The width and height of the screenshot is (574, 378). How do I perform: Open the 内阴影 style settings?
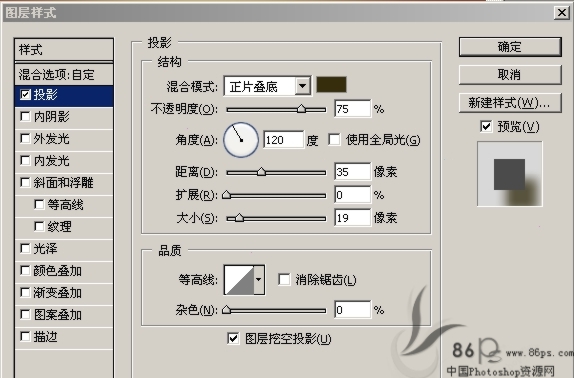tap(52, 117)
